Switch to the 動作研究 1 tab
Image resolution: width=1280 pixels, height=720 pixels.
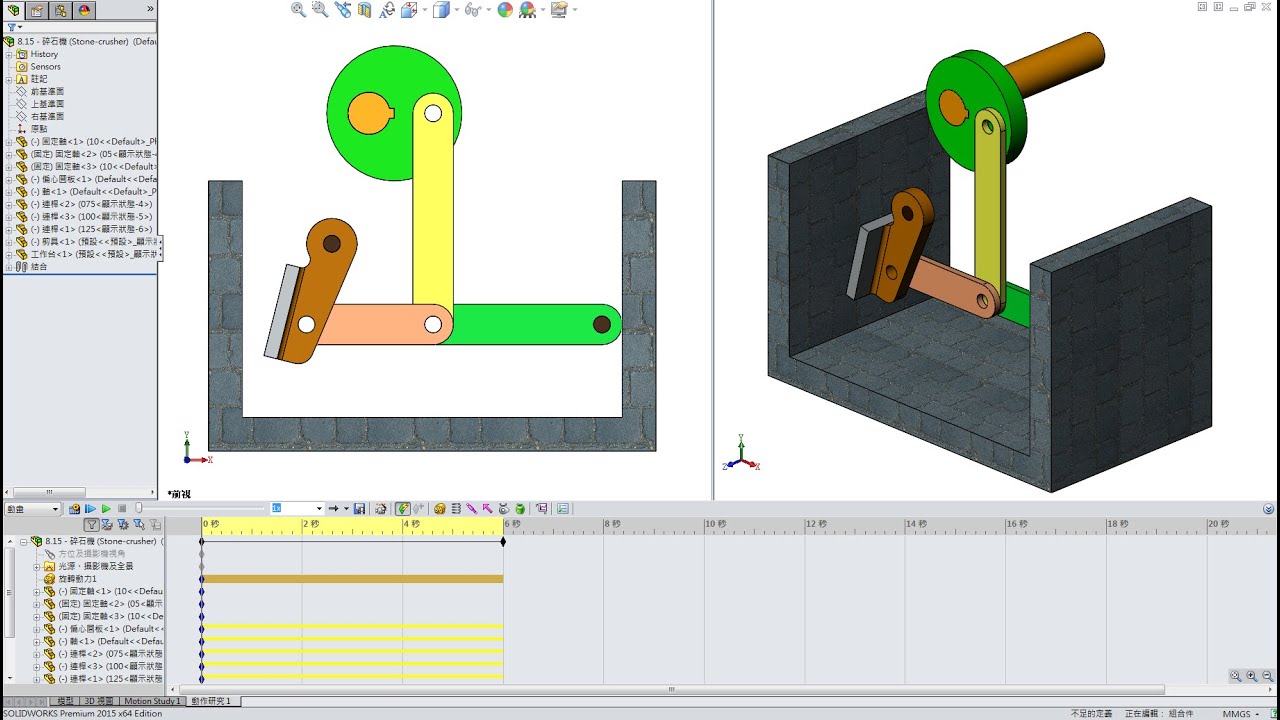point(211,702)
